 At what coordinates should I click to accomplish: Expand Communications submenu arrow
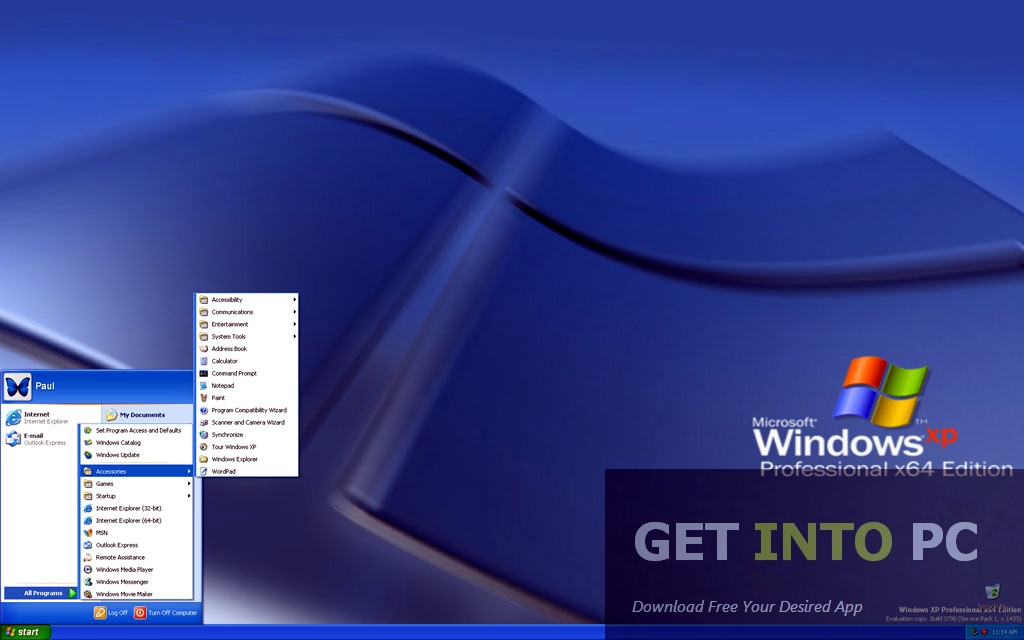(295, 312)
